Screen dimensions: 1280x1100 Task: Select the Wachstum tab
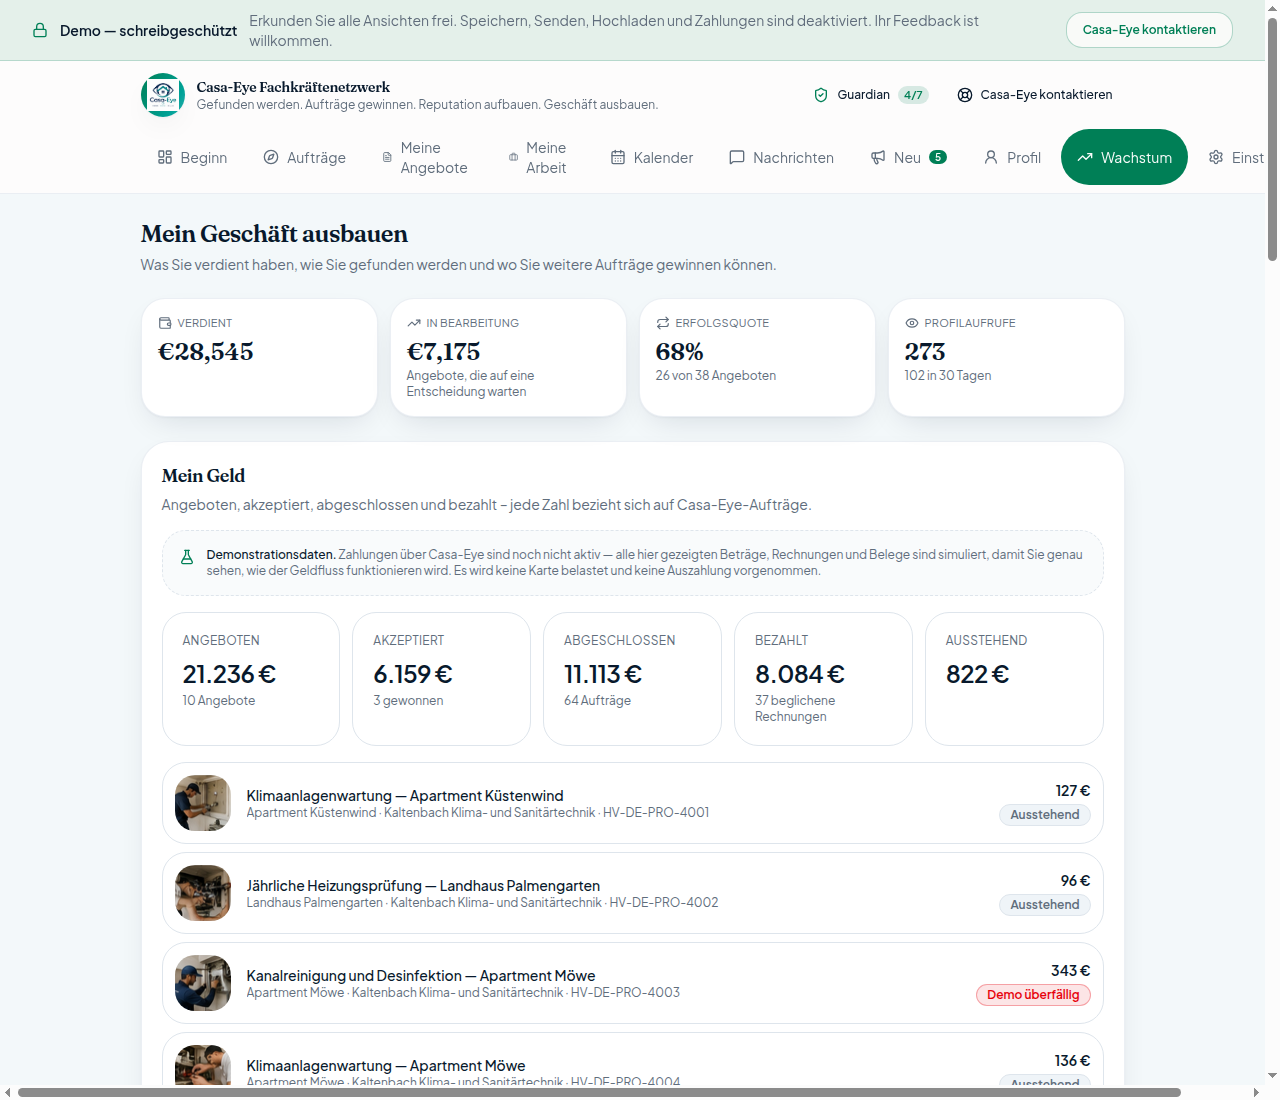(1124, 157)
